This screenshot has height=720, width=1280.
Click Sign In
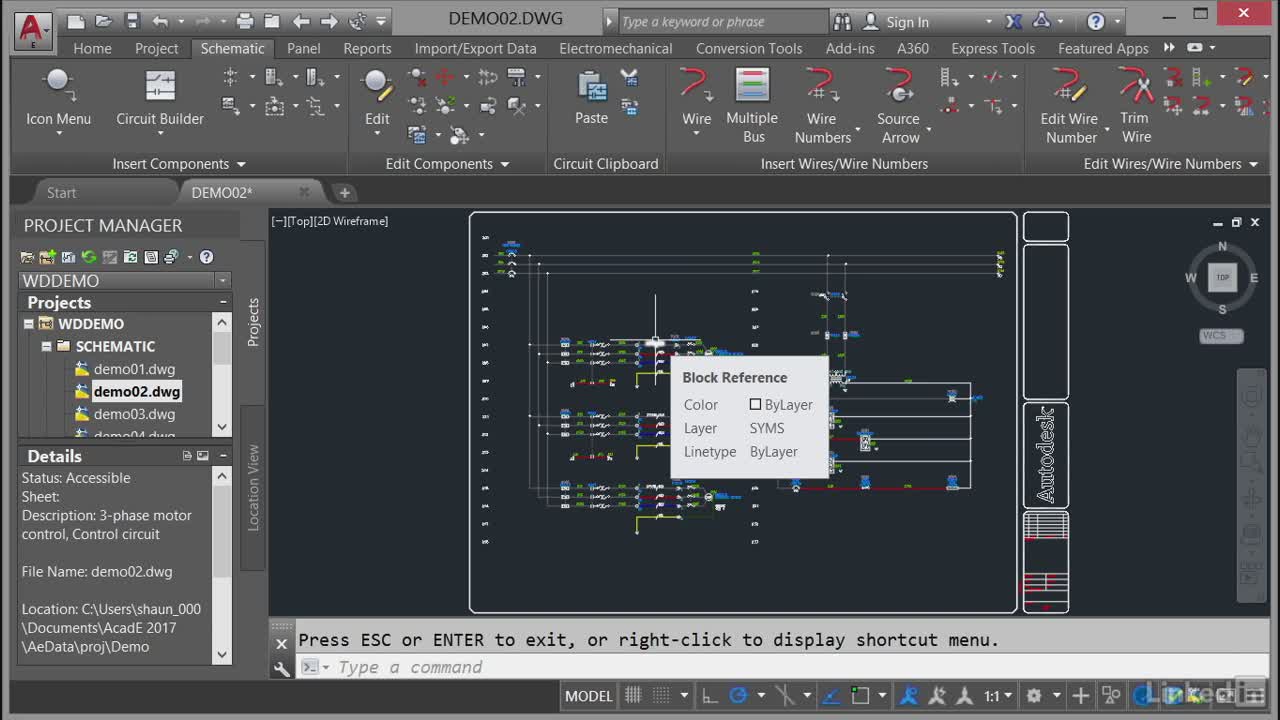coord(907,22)
